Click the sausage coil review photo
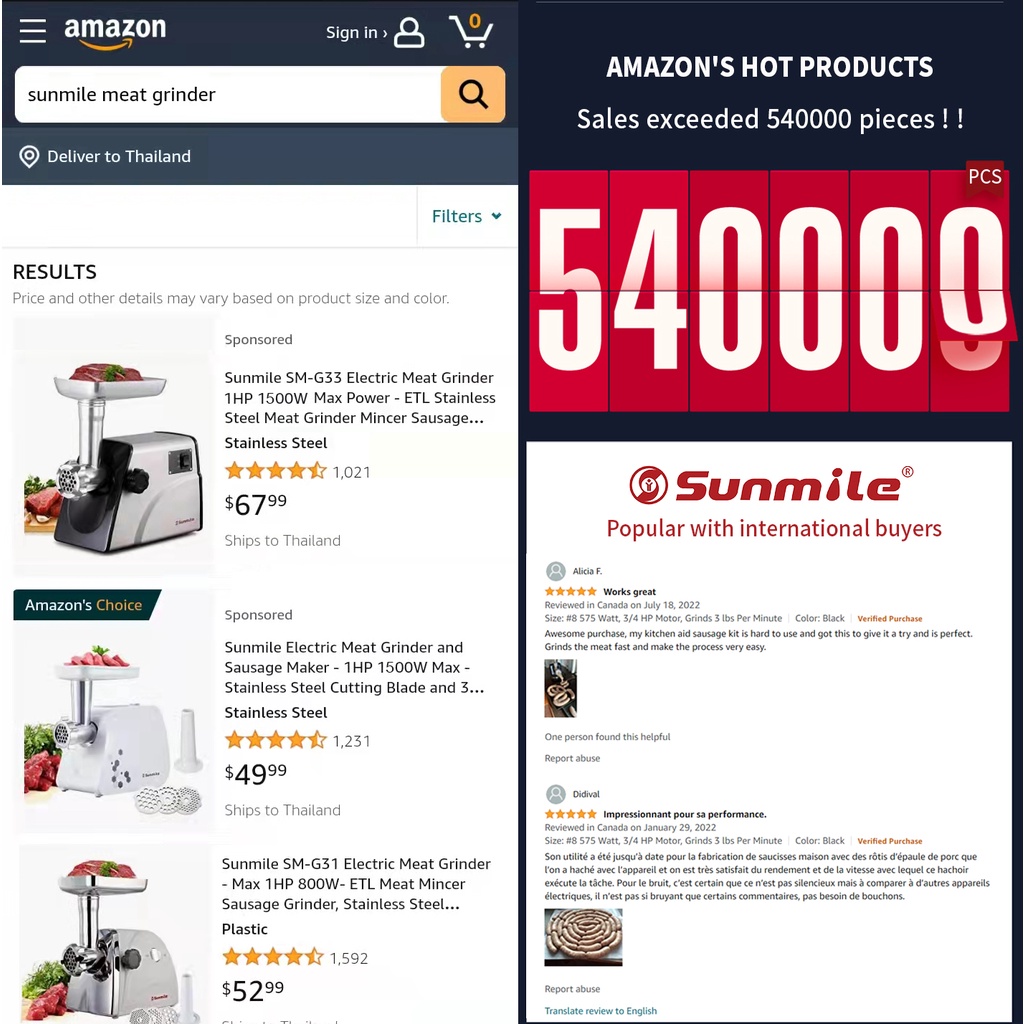This screenshot has width=1024, height=1024. tap(583, 937)
